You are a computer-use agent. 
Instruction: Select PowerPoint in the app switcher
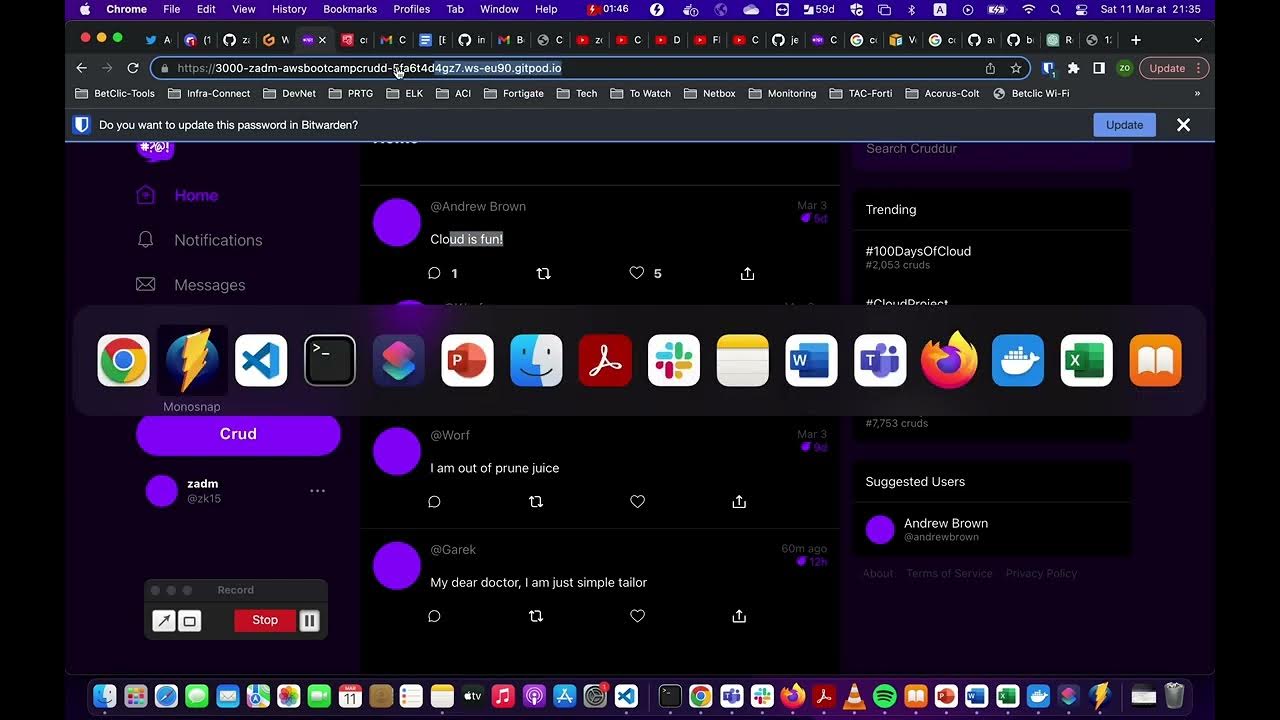tap(467, 360)
